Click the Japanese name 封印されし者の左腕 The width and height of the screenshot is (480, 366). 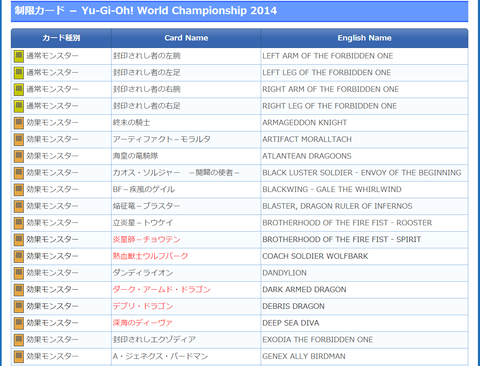coord(147,56)
